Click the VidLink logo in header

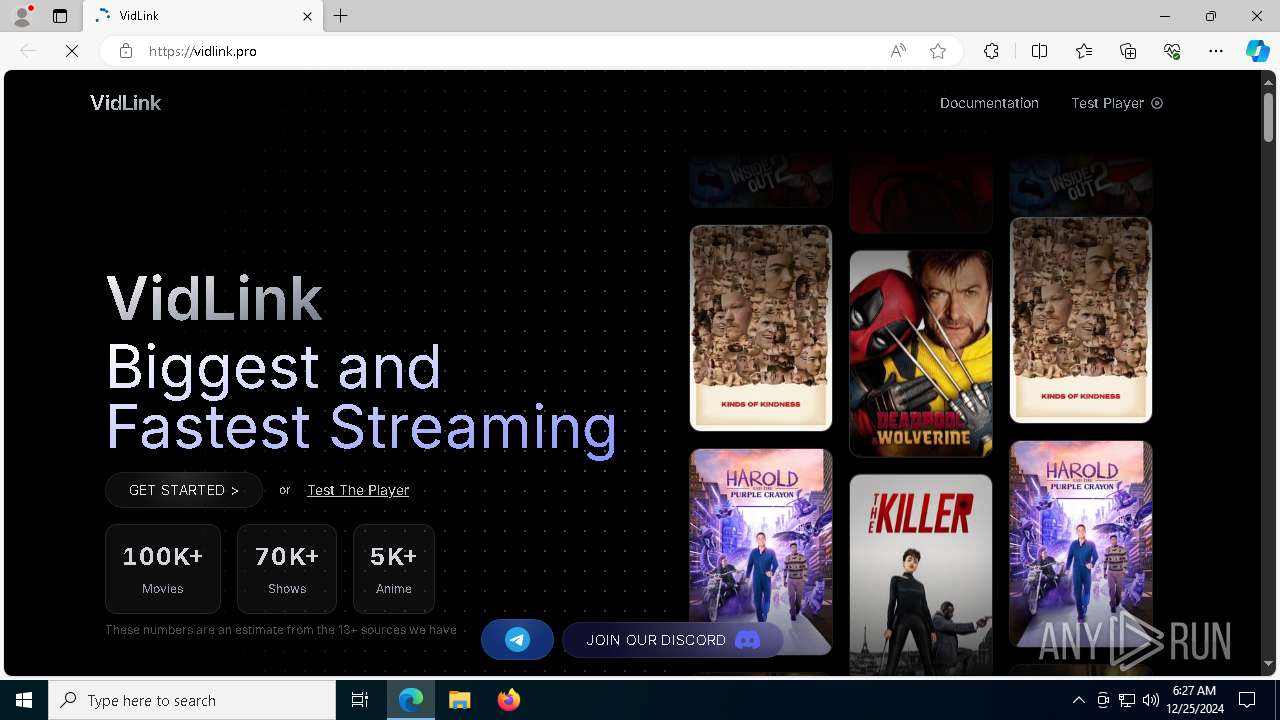[125, 103]
